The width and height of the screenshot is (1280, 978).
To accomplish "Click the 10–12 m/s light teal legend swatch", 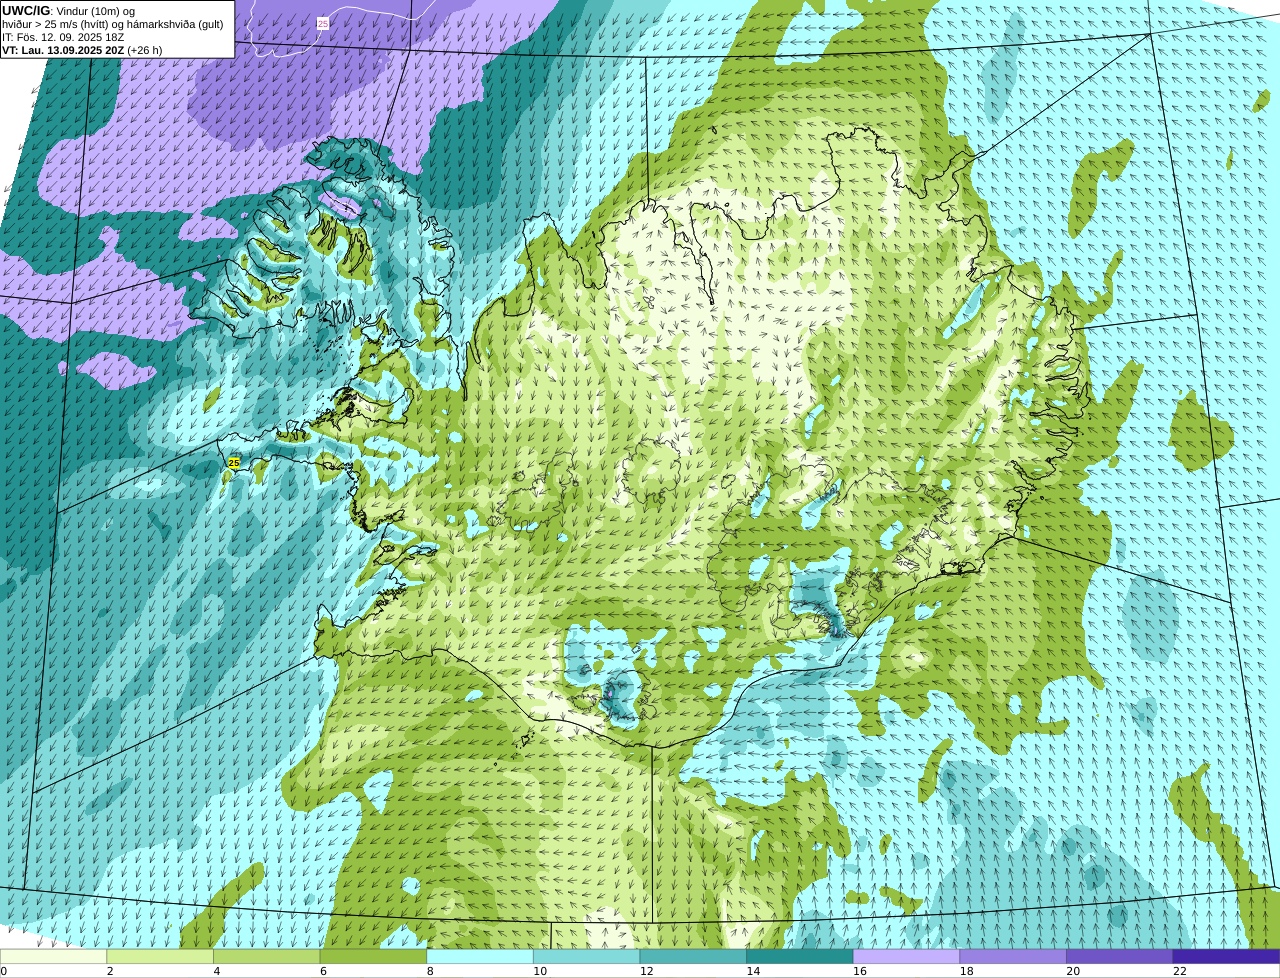I will (x=586, y=956).
